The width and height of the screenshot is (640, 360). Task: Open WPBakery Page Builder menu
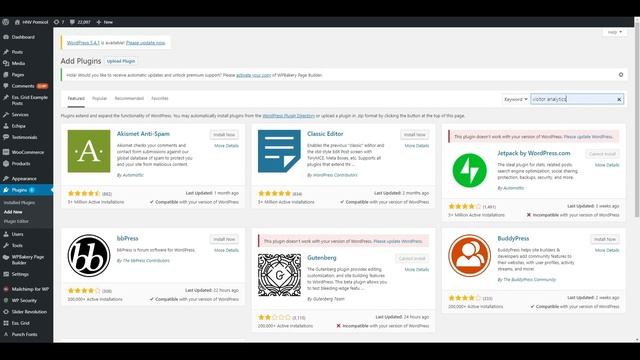(27, 260)
